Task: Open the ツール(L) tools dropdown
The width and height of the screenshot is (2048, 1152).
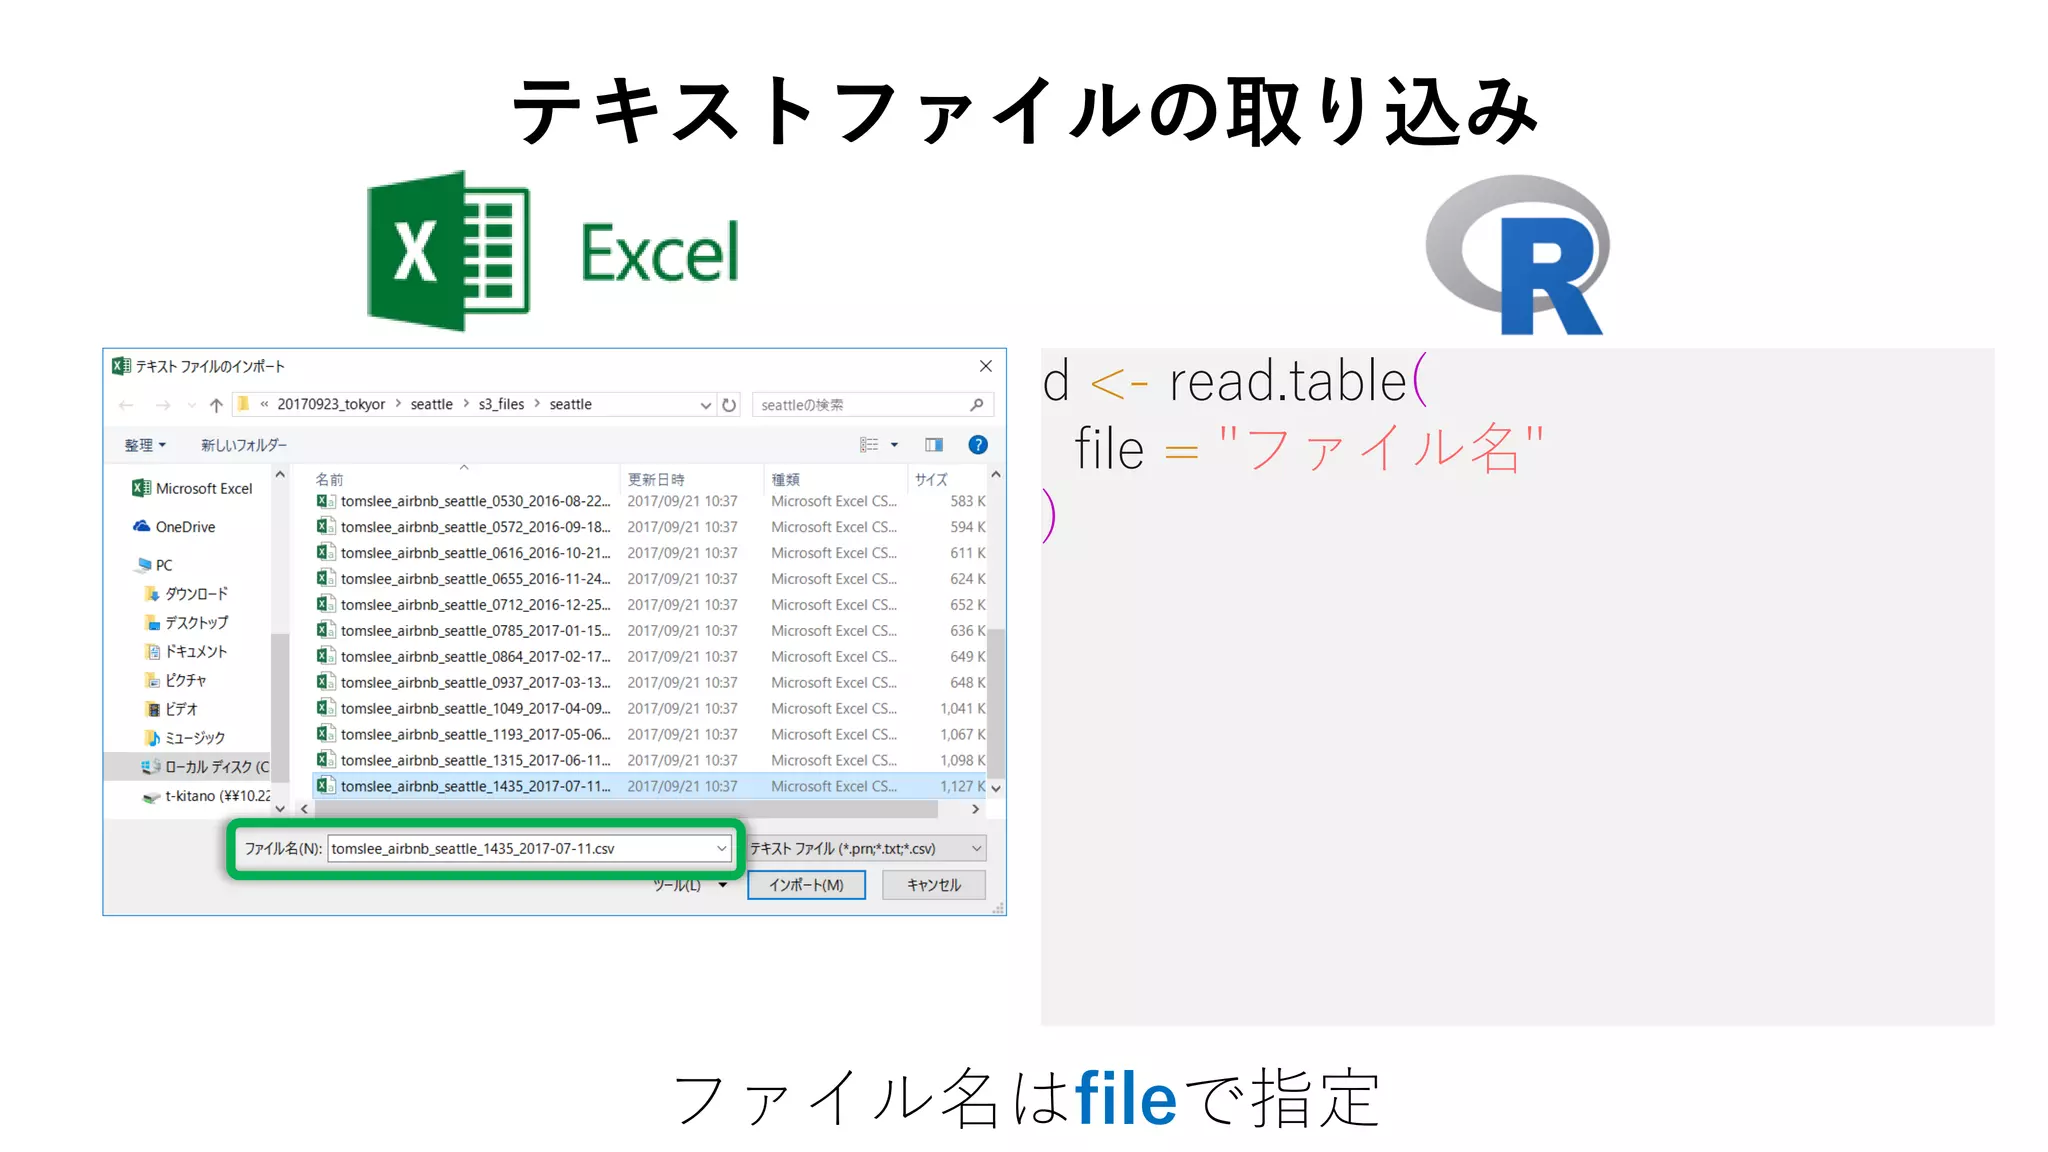Action: coord(689,885)
